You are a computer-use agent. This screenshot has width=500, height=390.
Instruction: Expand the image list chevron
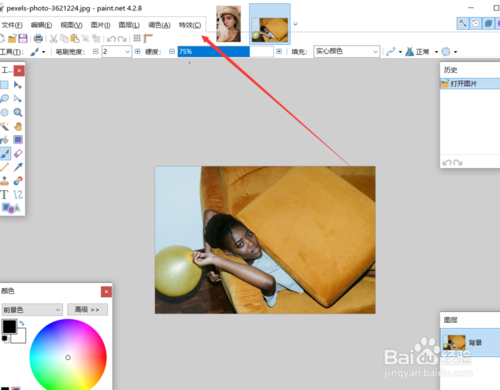click(295, 24)
